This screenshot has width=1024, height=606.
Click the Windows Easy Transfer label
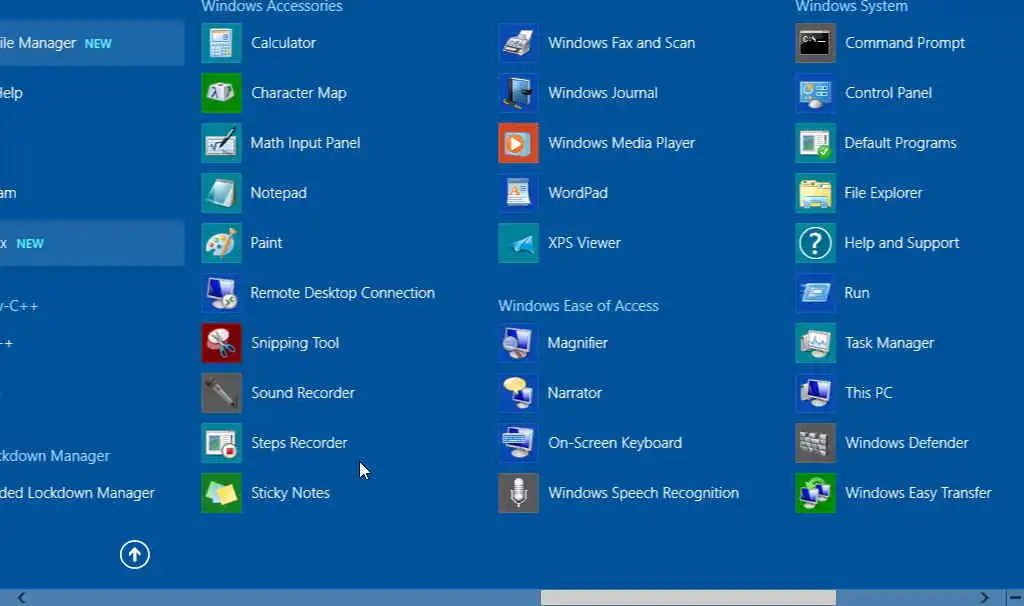918,493
